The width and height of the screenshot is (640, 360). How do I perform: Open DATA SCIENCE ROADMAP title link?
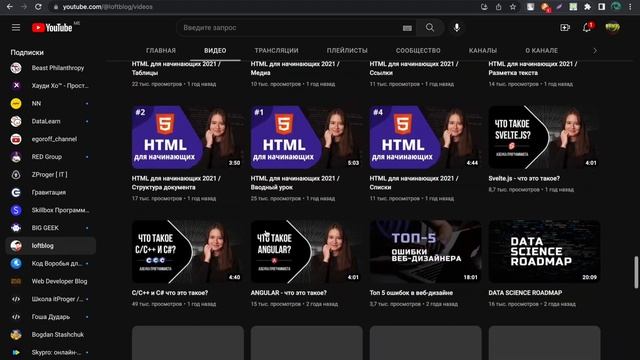[525, 293]
